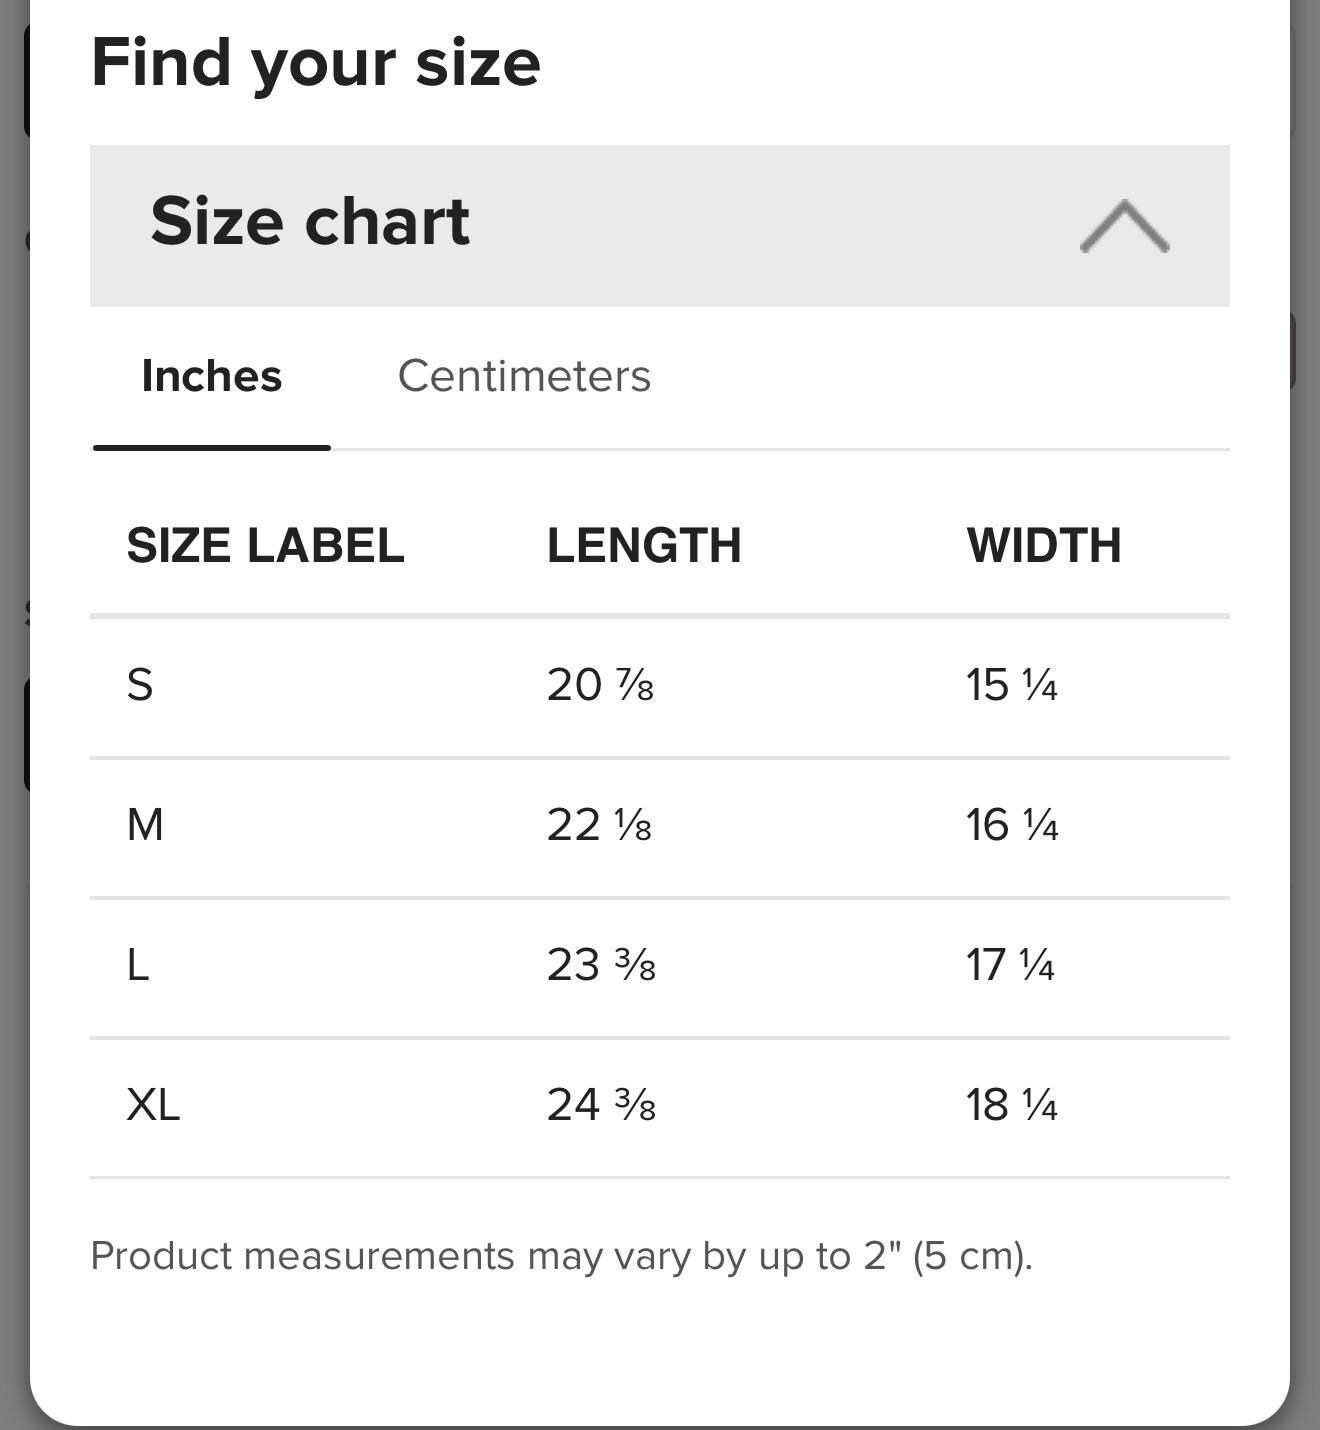Select the XL size row

tap(660, 1107)
